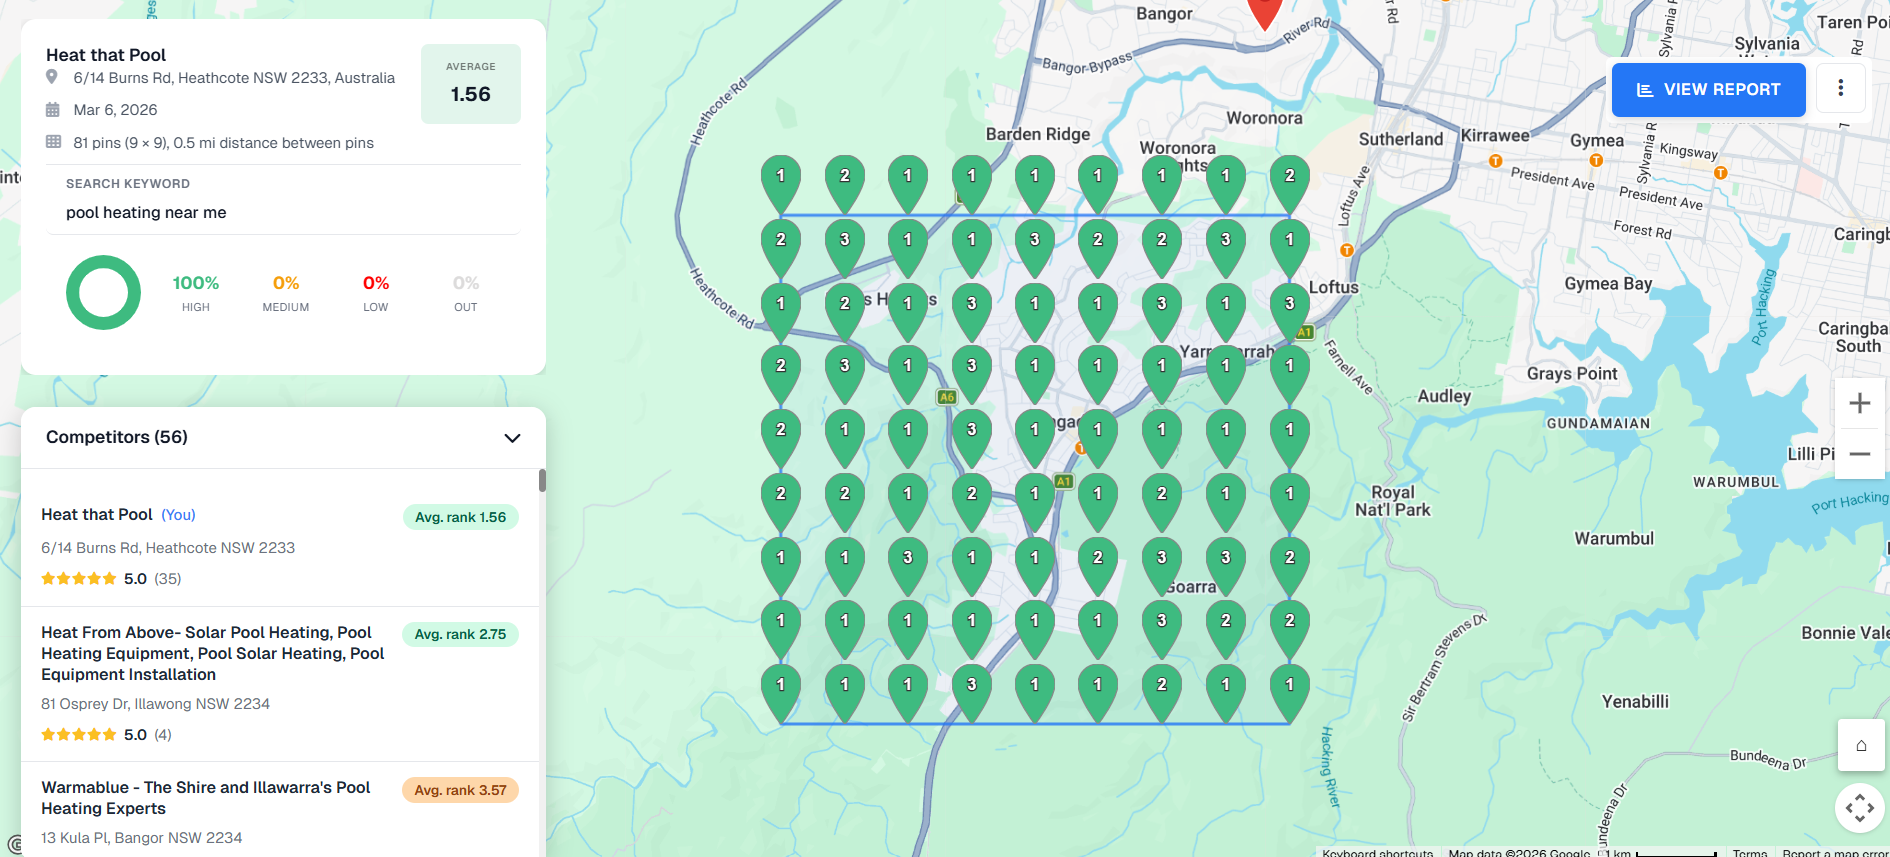Click the rank 3 pin in bottom row
1890x857 pixels.
pyautogui.click(x=972, y=692)
